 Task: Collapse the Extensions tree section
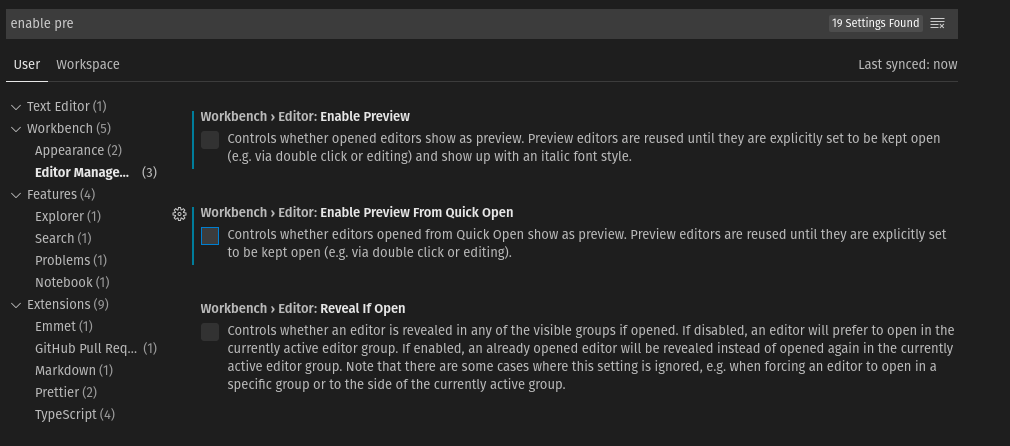click(16, 305)
